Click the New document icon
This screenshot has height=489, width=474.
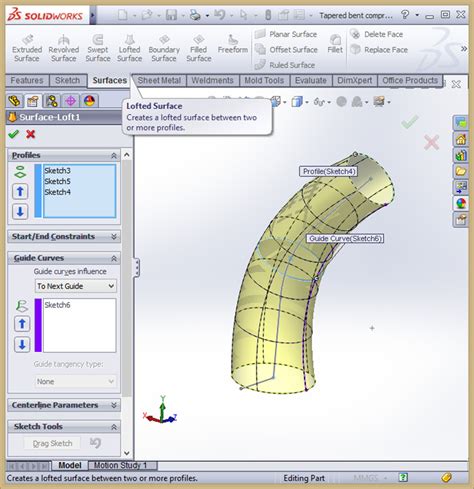coord(123,15)
